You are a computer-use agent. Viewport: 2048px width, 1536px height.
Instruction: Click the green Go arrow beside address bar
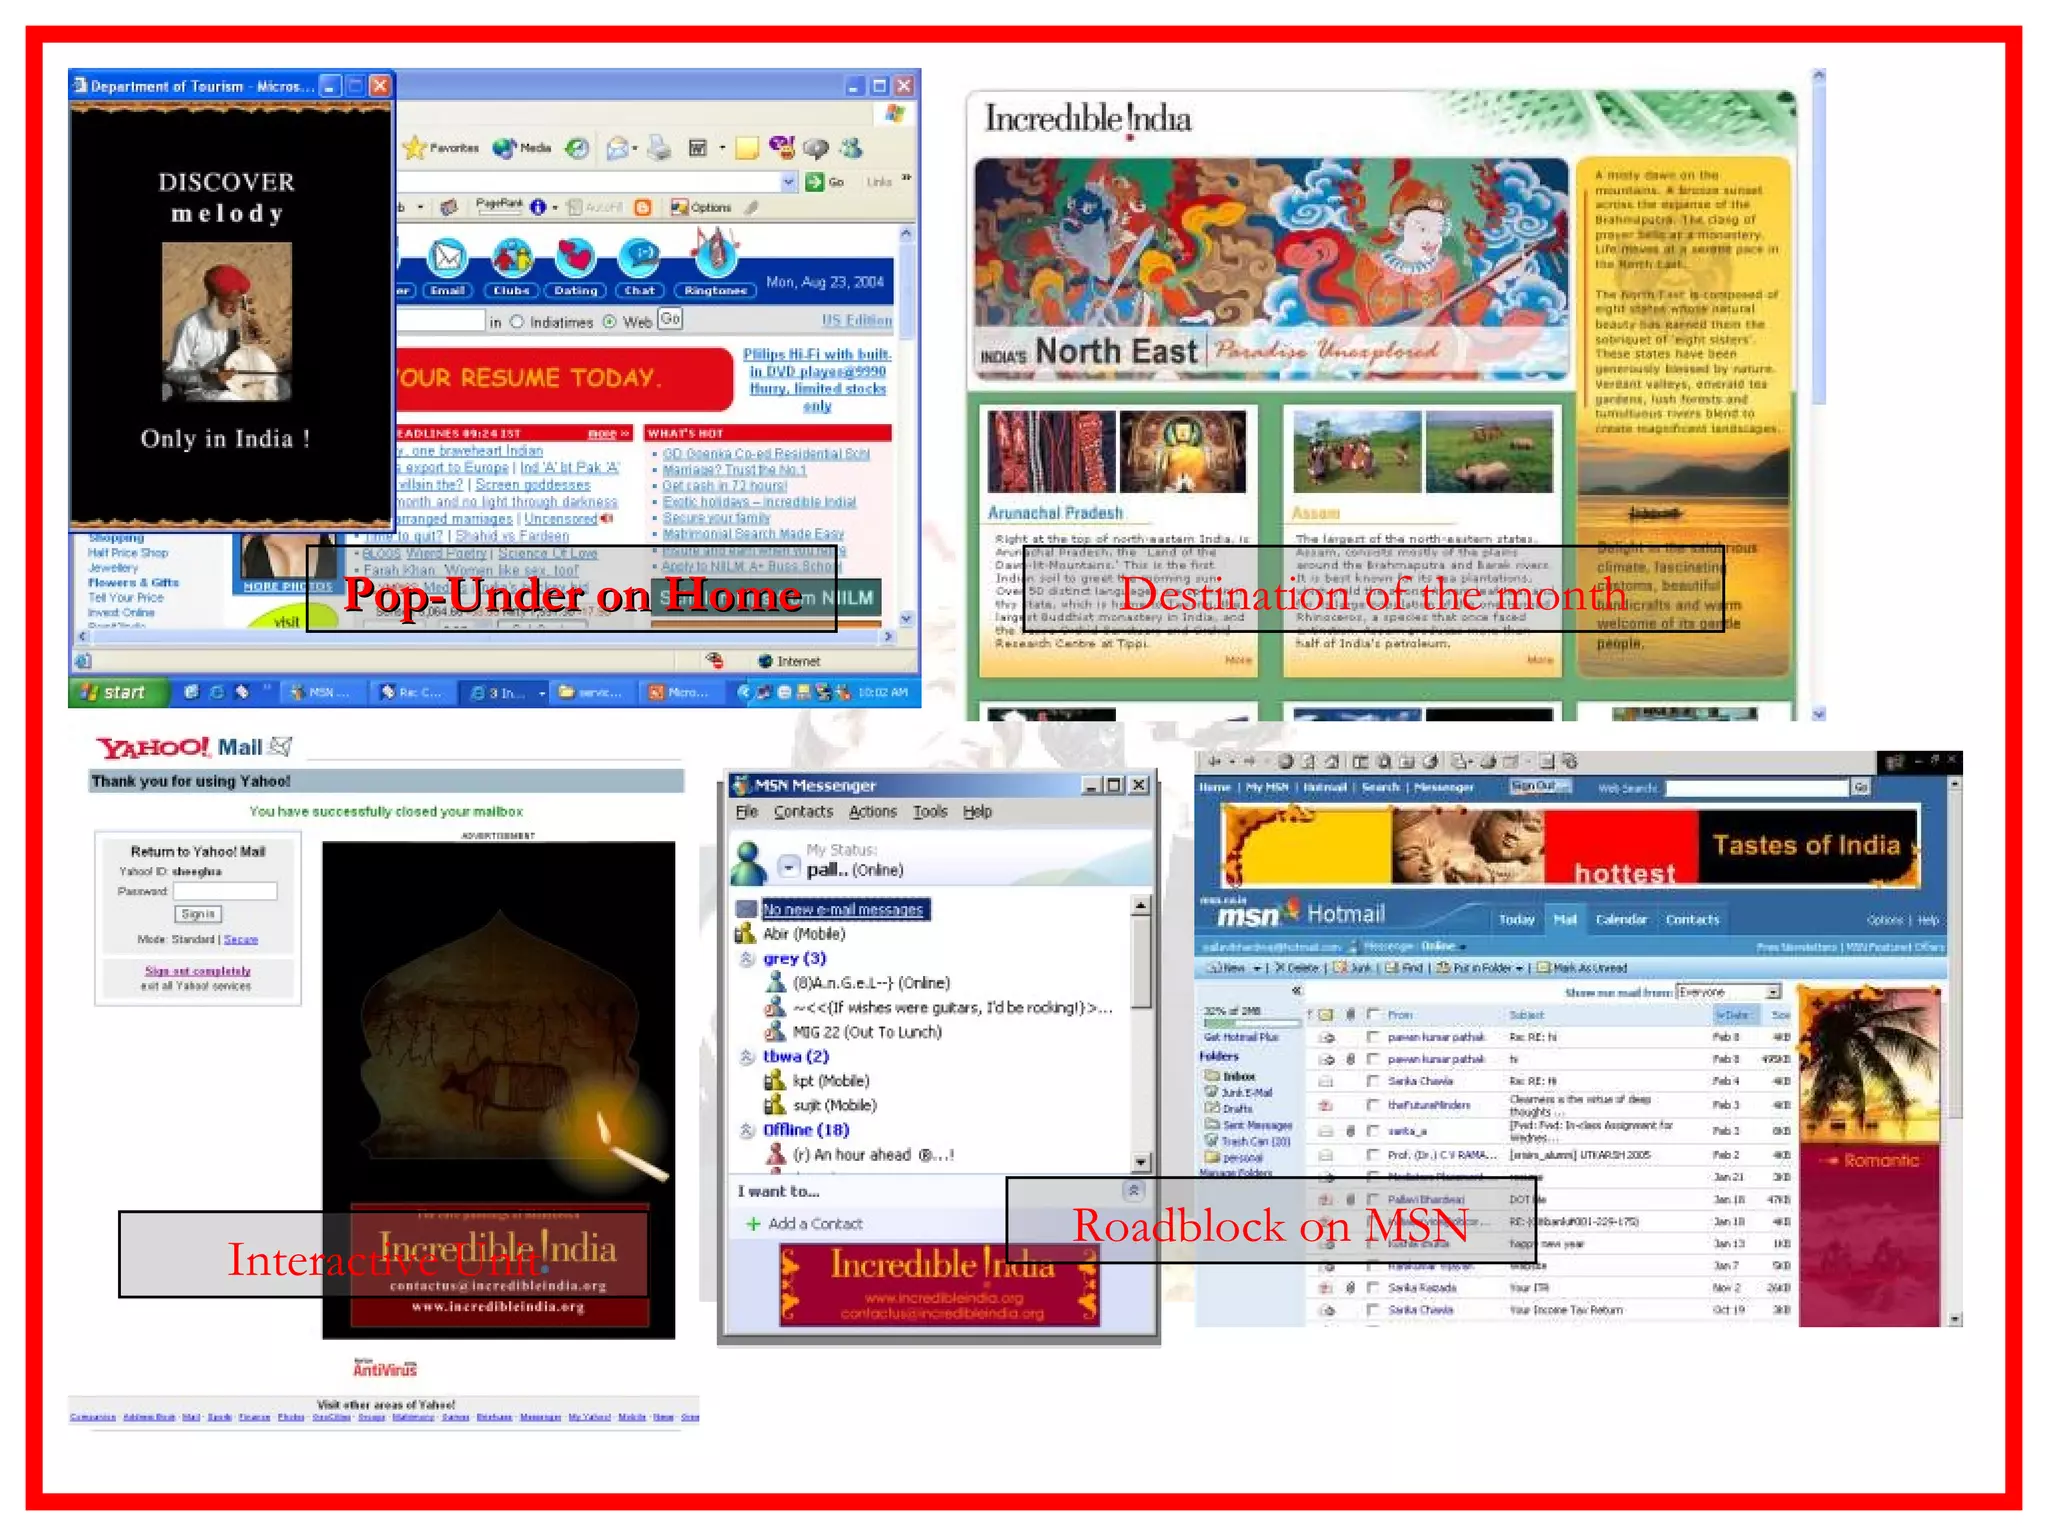tap(815, 181)
